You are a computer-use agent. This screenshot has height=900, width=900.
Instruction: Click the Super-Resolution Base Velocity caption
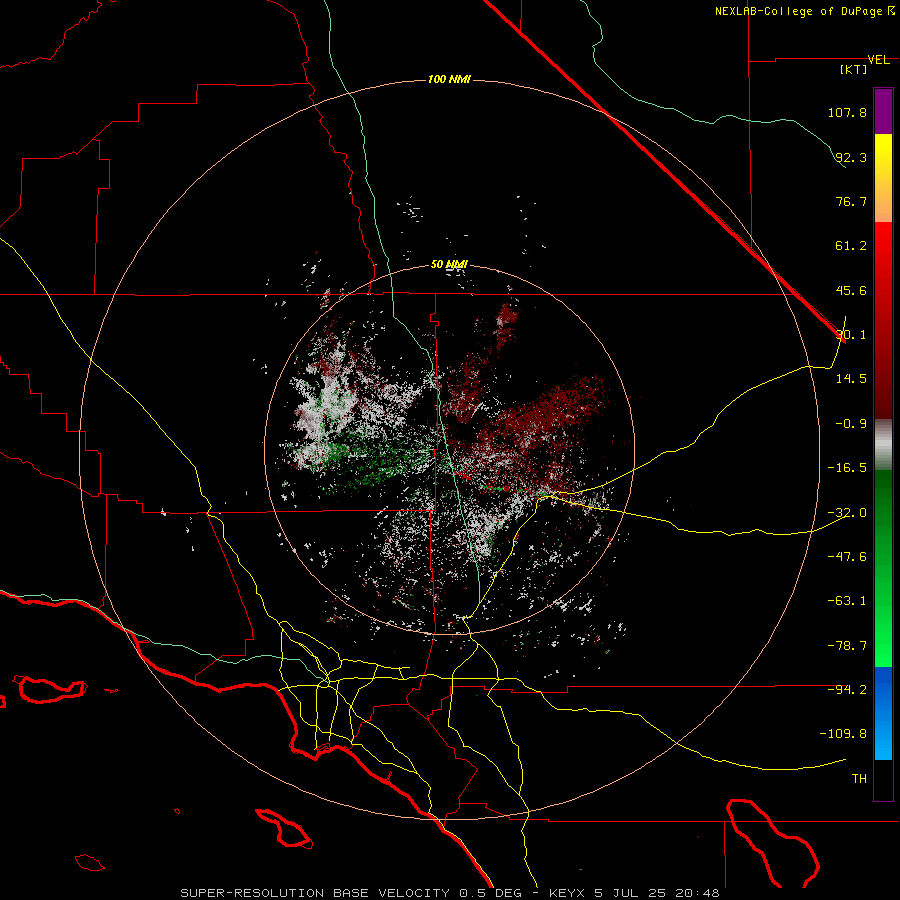449,893
